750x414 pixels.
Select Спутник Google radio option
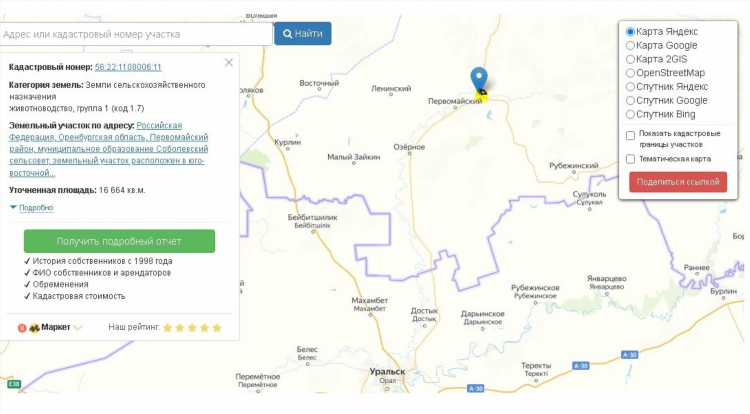tap(630, 101)
